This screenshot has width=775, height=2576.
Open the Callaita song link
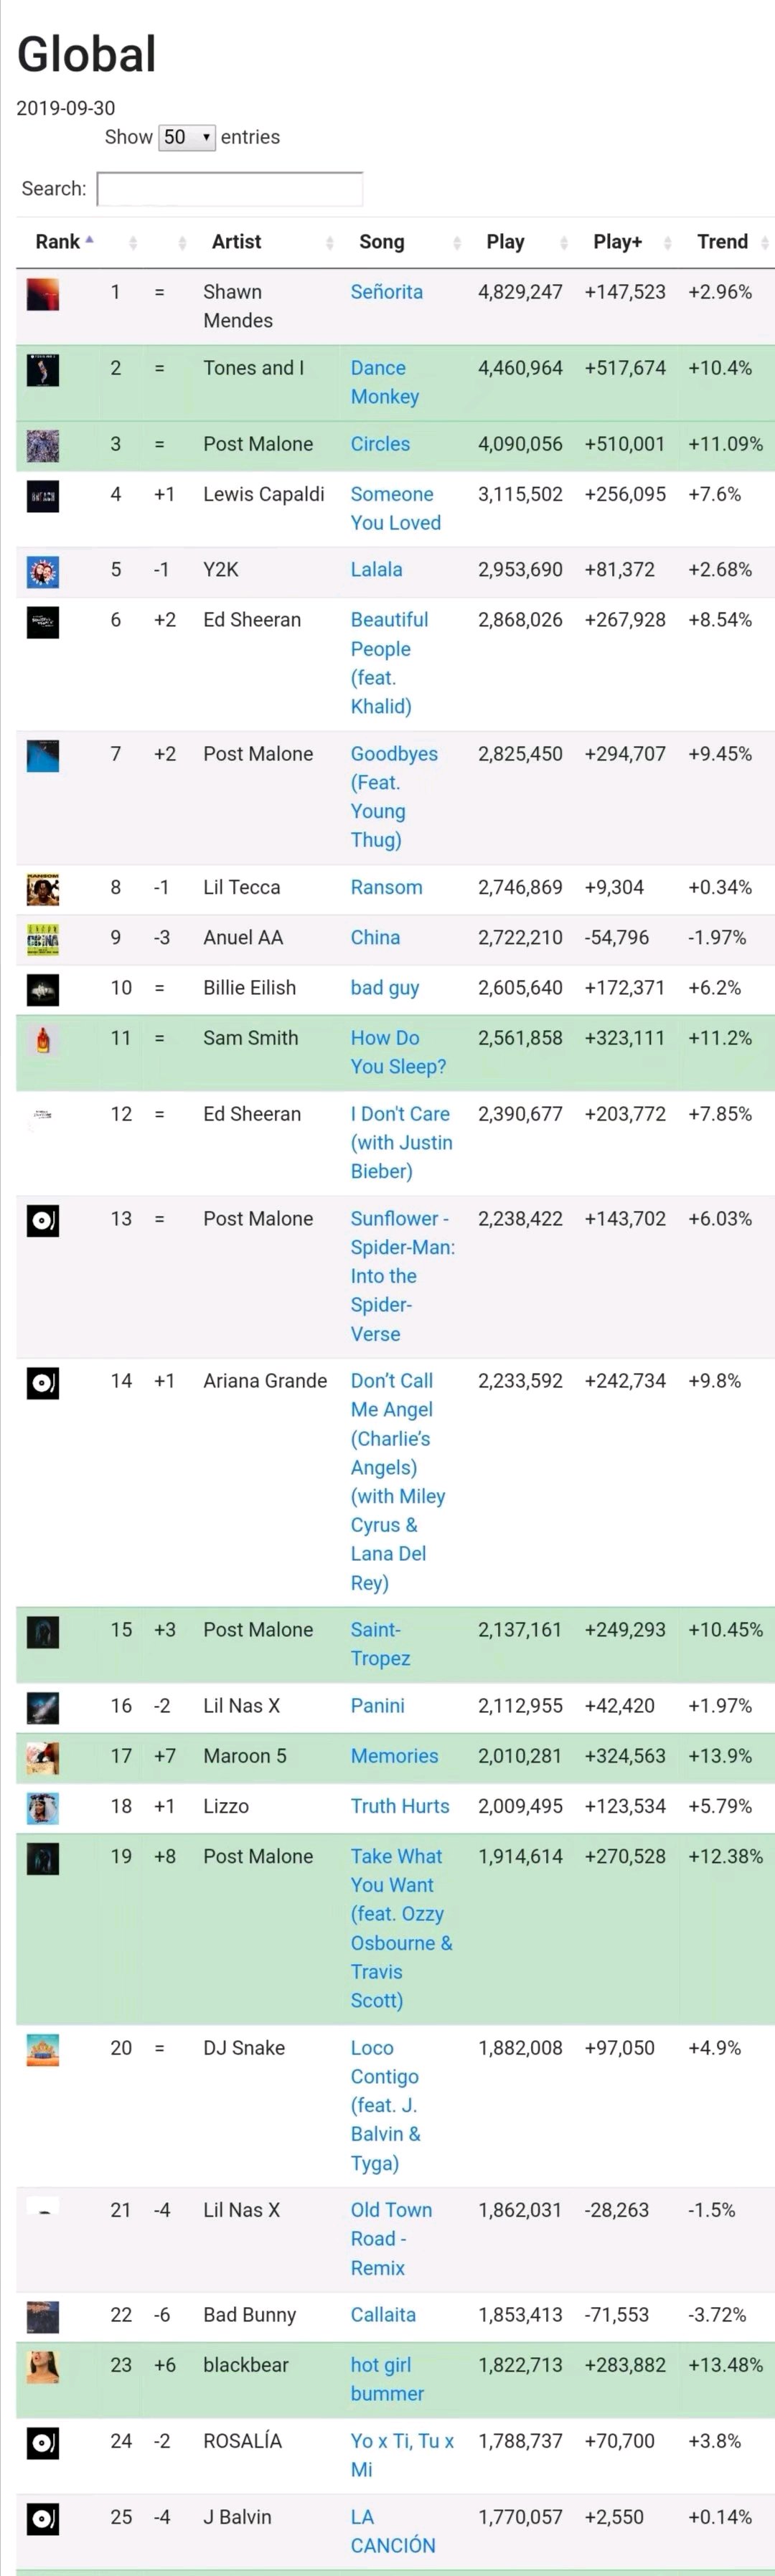coord(383,2314)
